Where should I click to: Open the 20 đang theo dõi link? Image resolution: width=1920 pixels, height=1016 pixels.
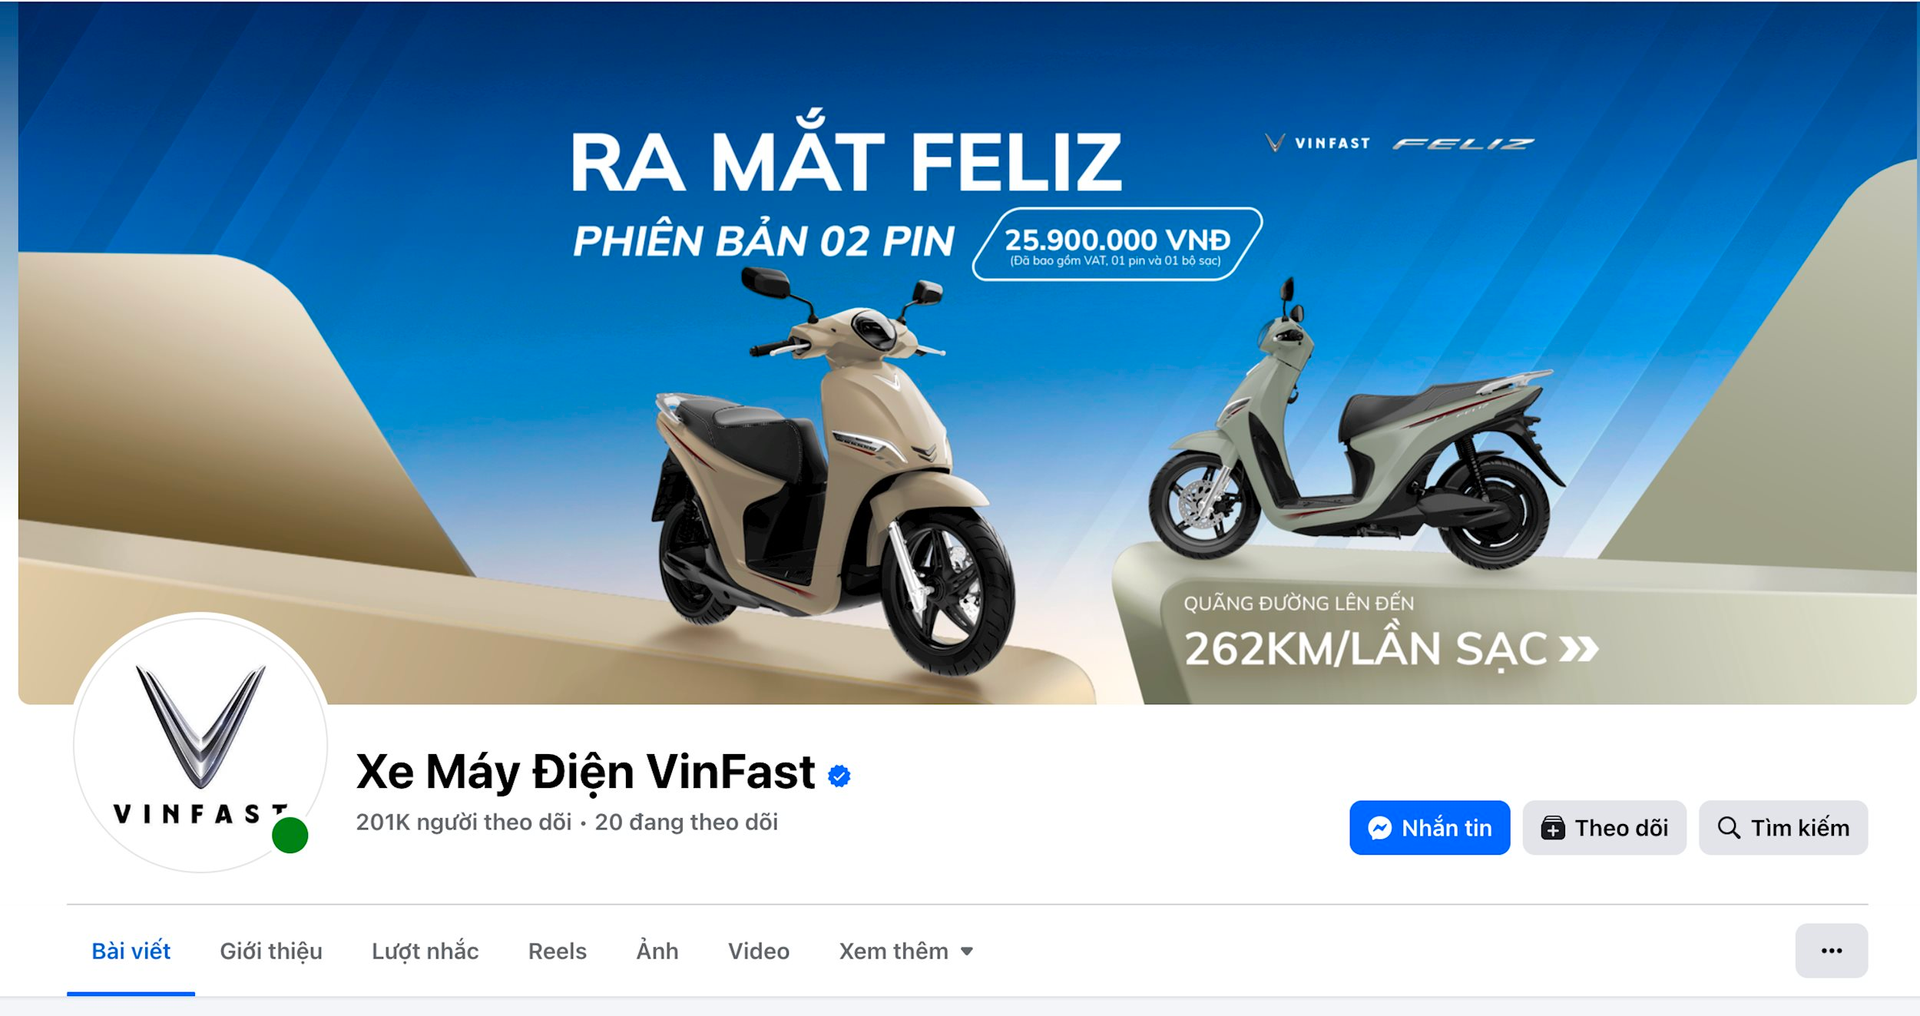click(x=686, y=822)
